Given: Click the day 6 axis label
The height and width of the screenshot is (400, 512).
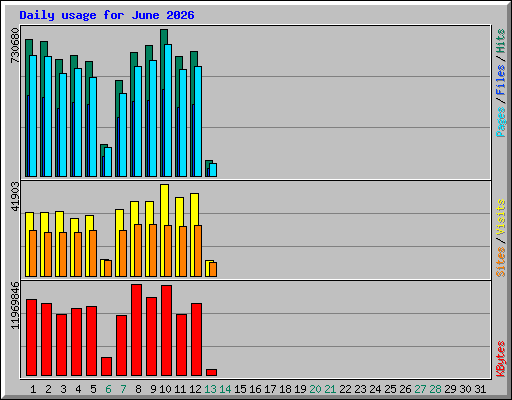Looking at the screenshot, I should click(x=108, y=389).
